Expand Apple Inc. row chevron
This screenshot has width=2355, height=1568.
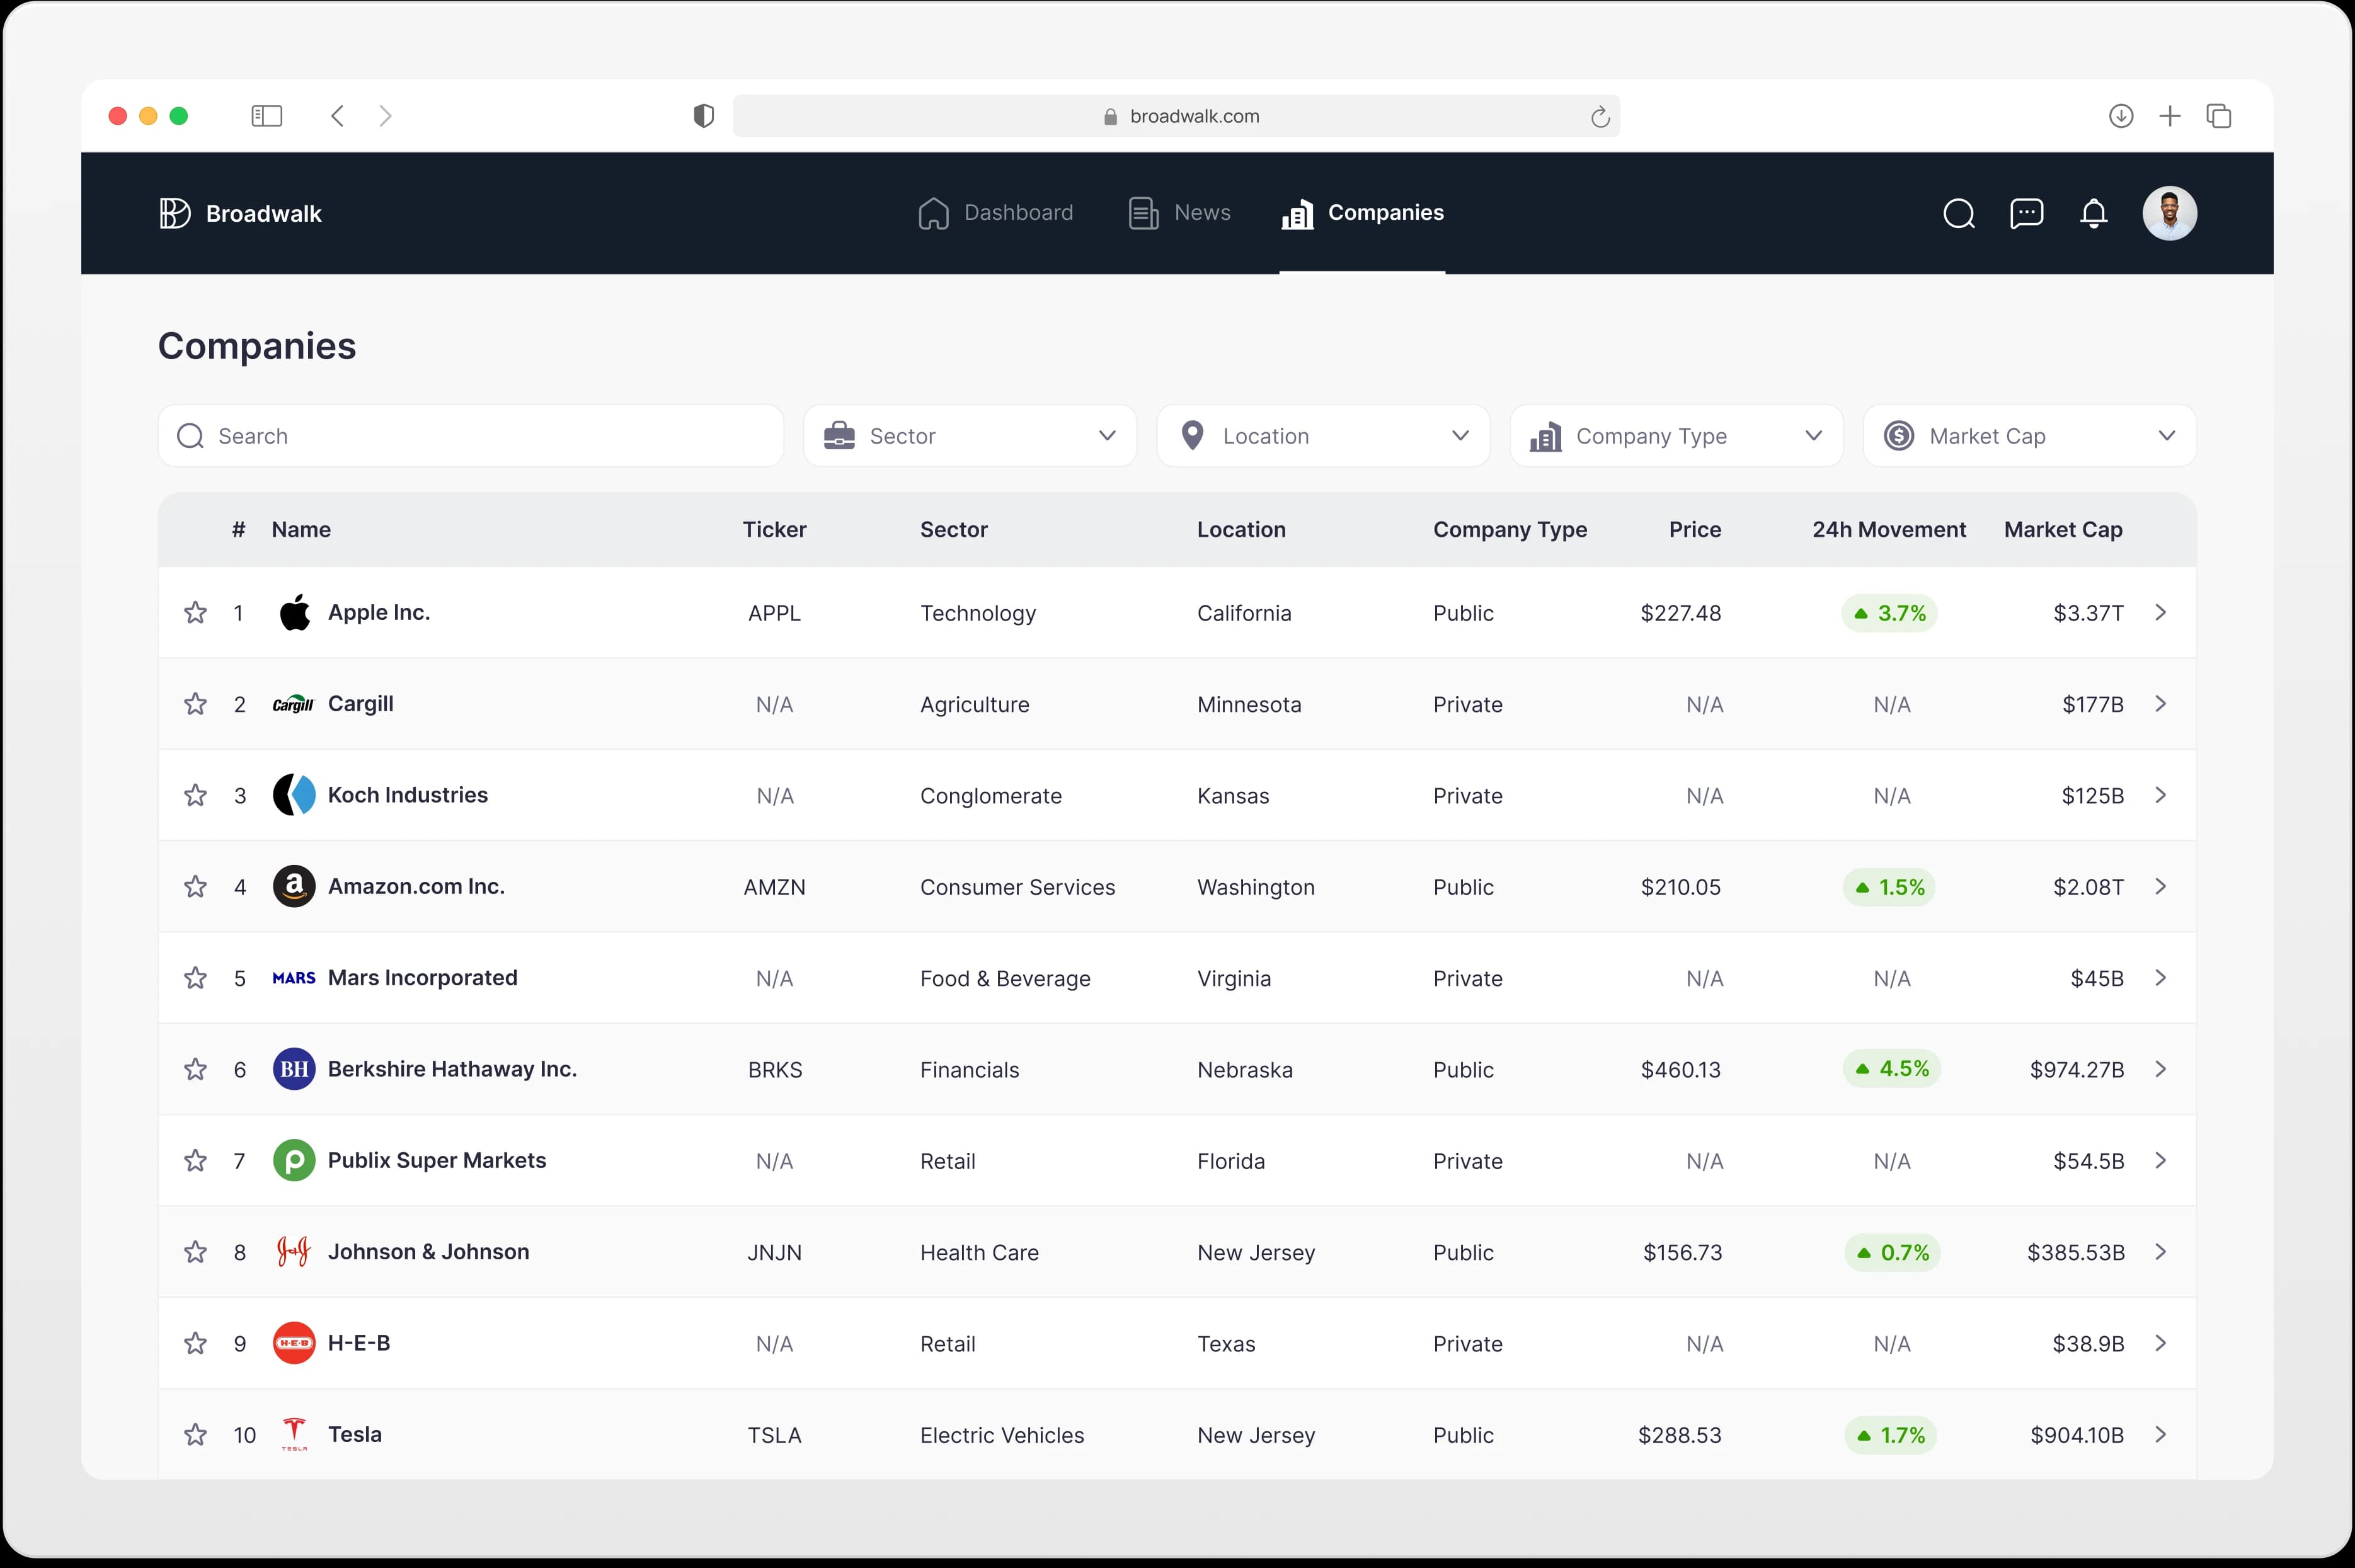pos(2160,613)
